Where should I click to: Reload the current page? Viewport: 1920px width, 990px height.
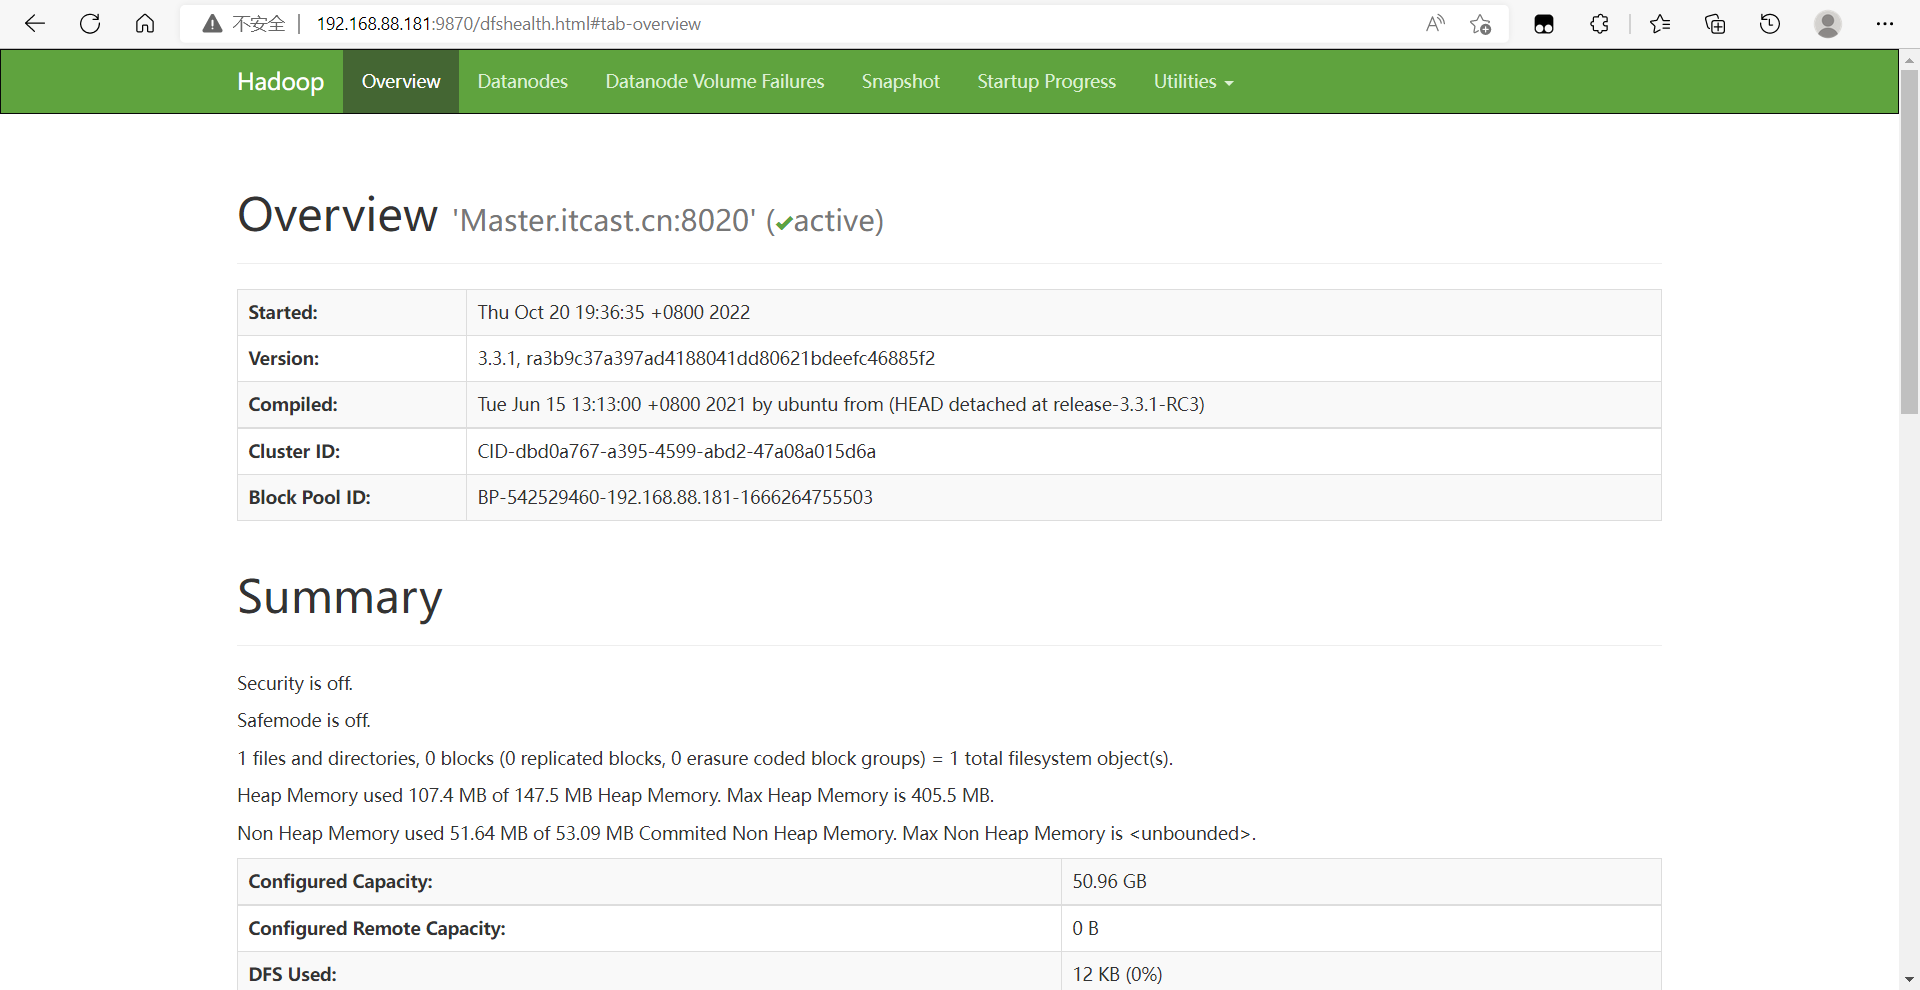[90, 24]
